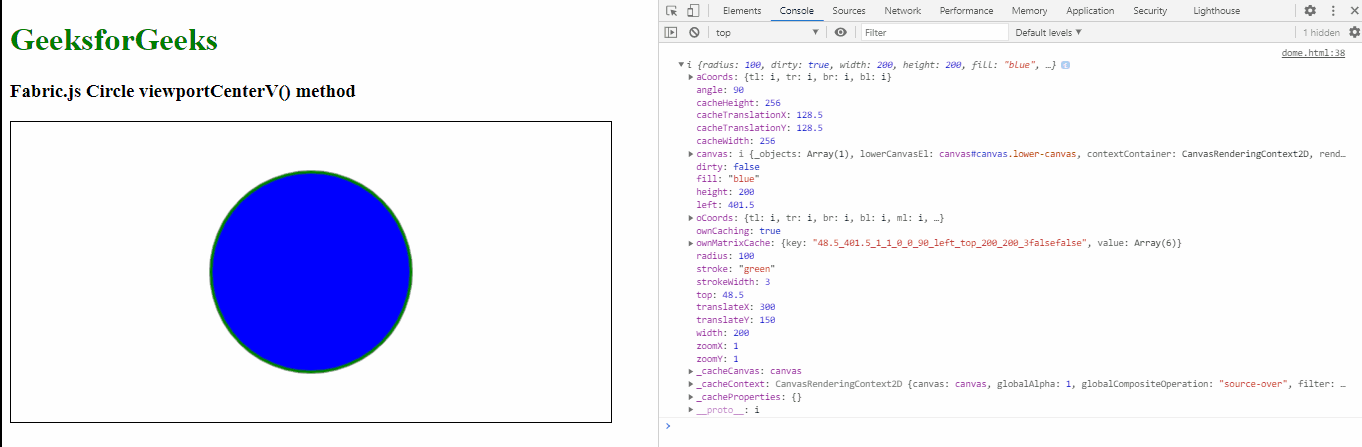Clear the console
This screenshot has height=447, width=1362.
click(694, 32)
